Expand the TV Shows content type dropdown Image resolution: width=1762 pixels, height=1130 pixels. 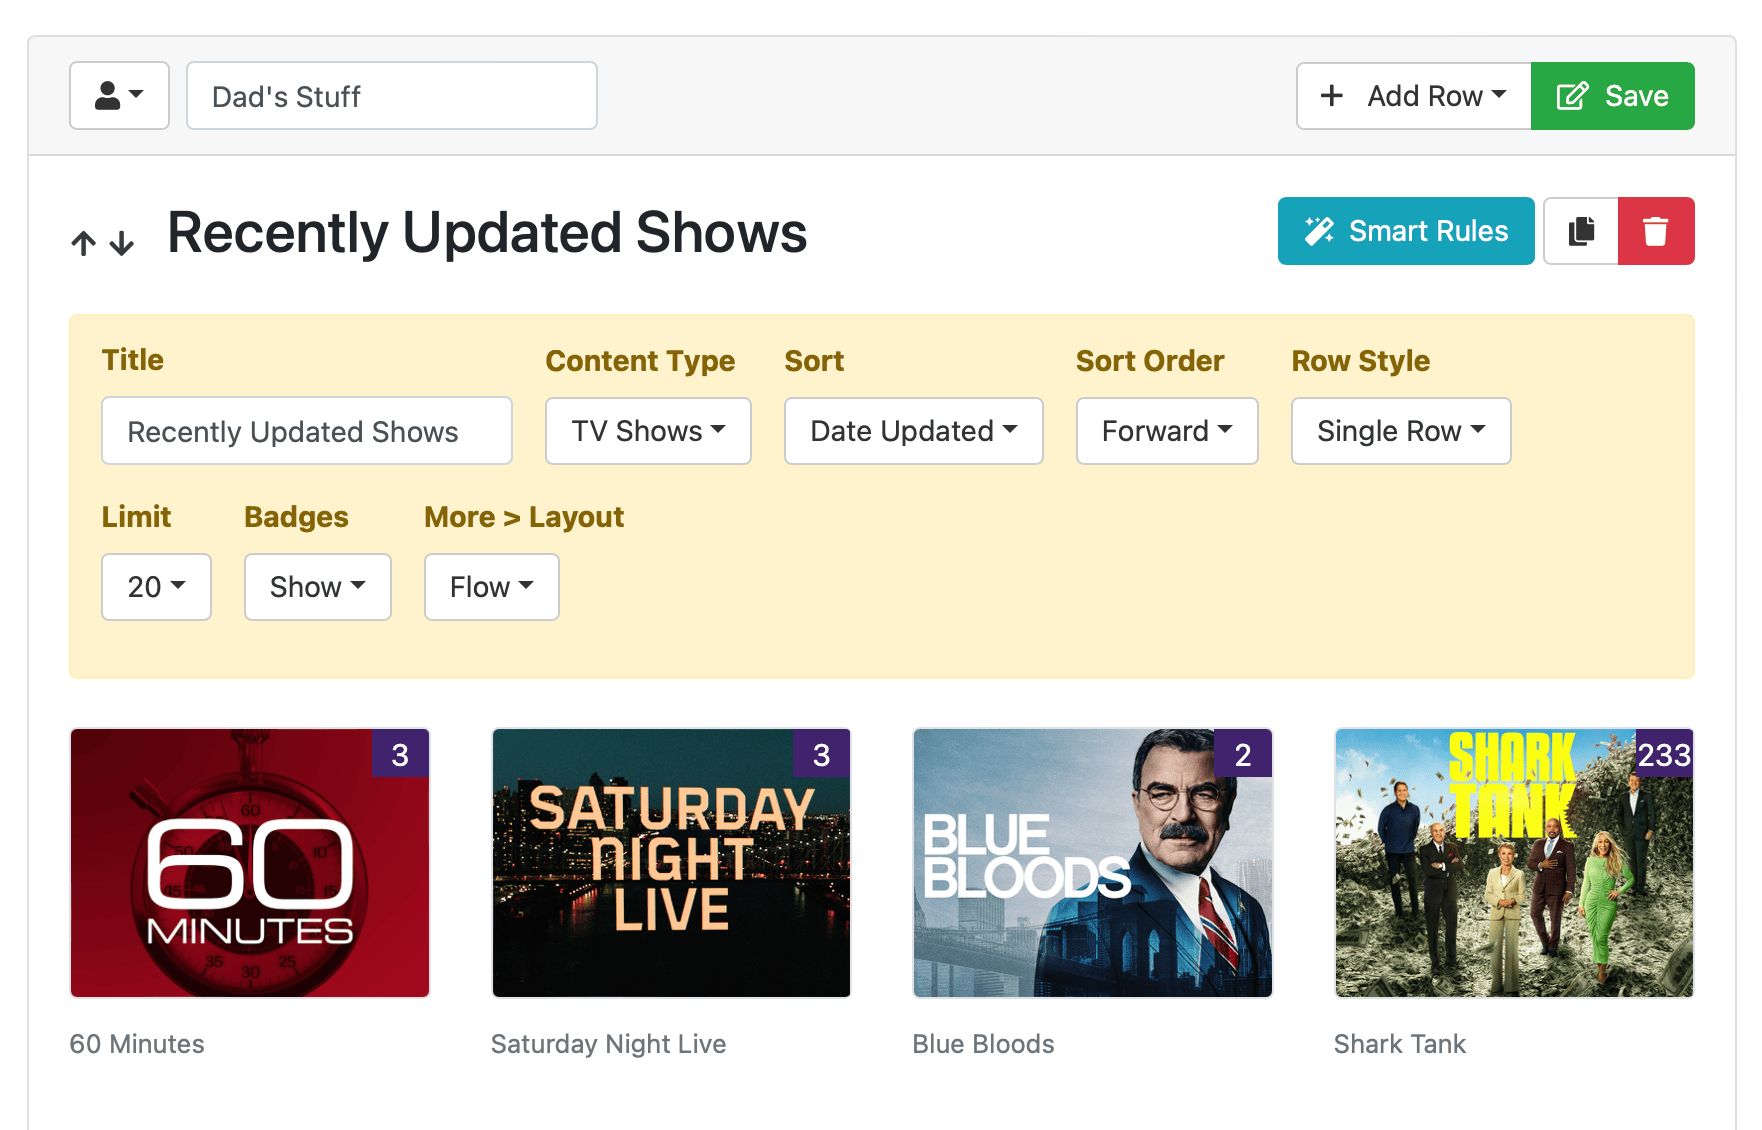pos(648,431)
